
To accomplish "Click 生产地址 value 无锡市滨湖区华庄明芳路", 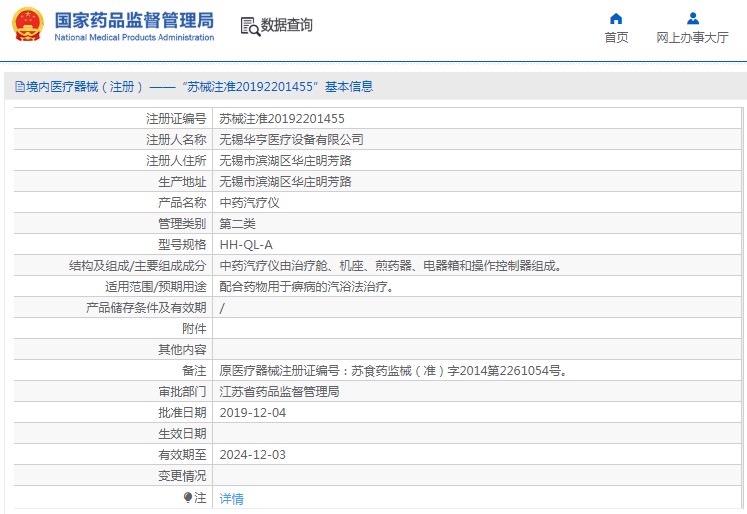I will 285,181.
